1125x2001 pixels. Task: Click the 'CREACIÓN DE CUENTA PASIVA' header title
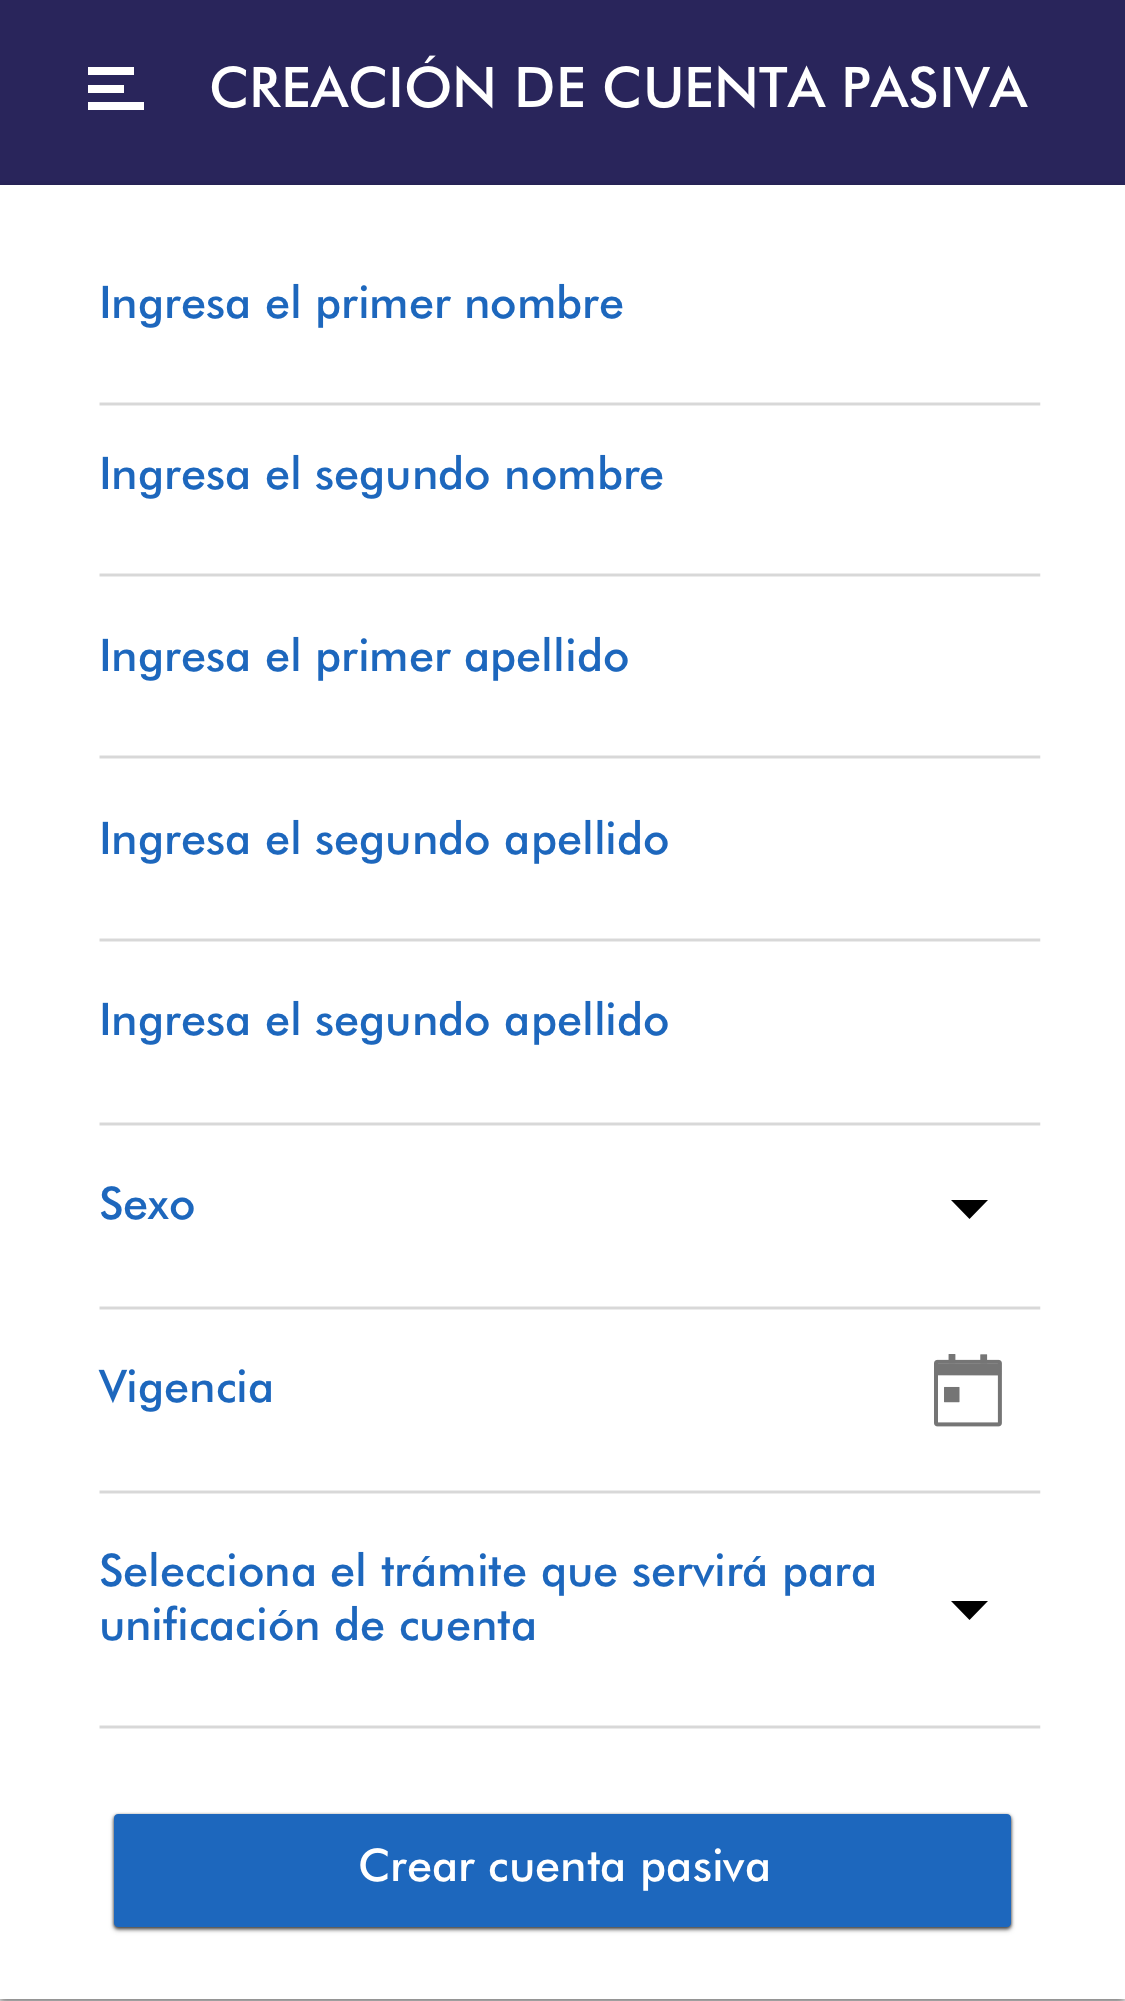[x=618, y=88]
